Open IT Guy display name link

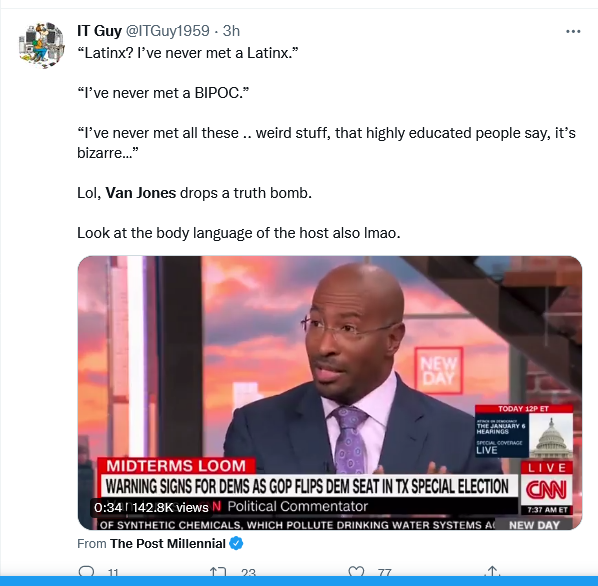(x=99, y=31)
